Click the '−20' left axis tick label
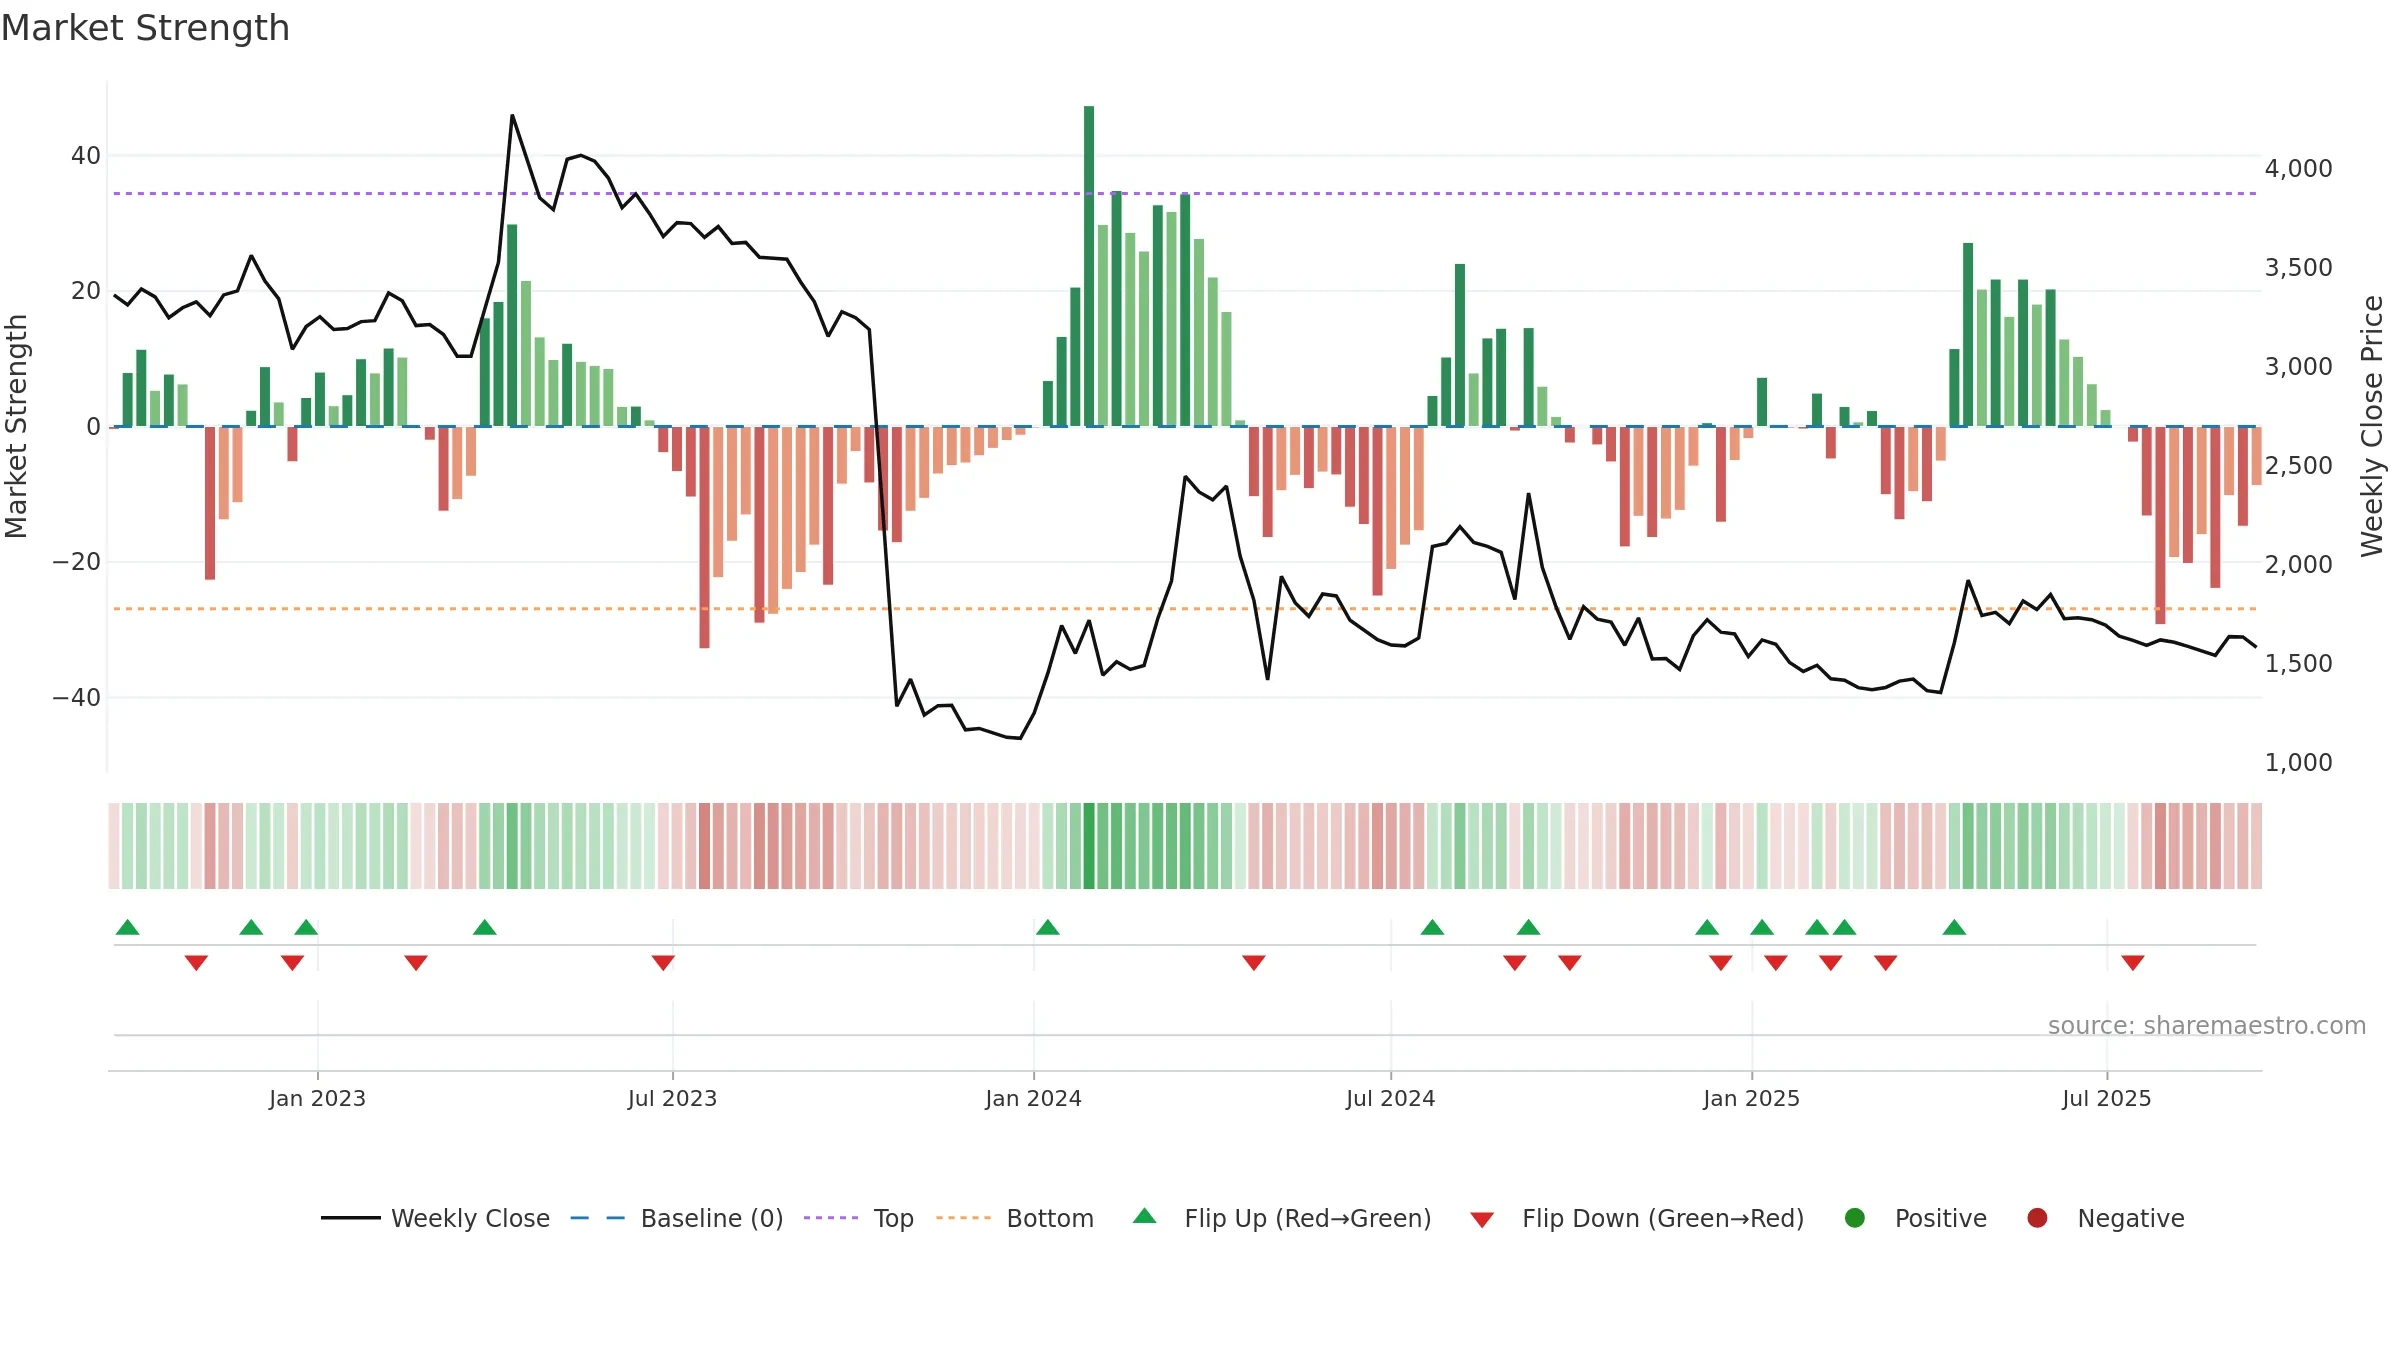The width and height of the screenshot is (2400, 1350). (x=77, y=562)
